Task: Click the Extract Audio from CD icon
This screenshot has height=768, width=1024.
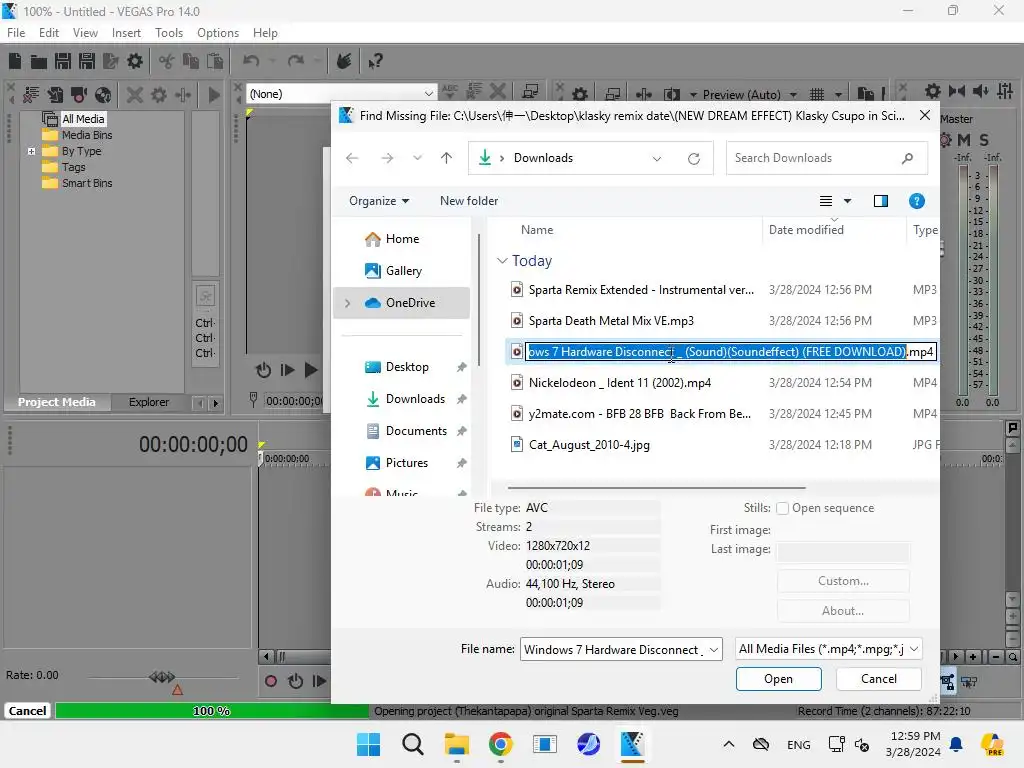Action: (103, 95)
